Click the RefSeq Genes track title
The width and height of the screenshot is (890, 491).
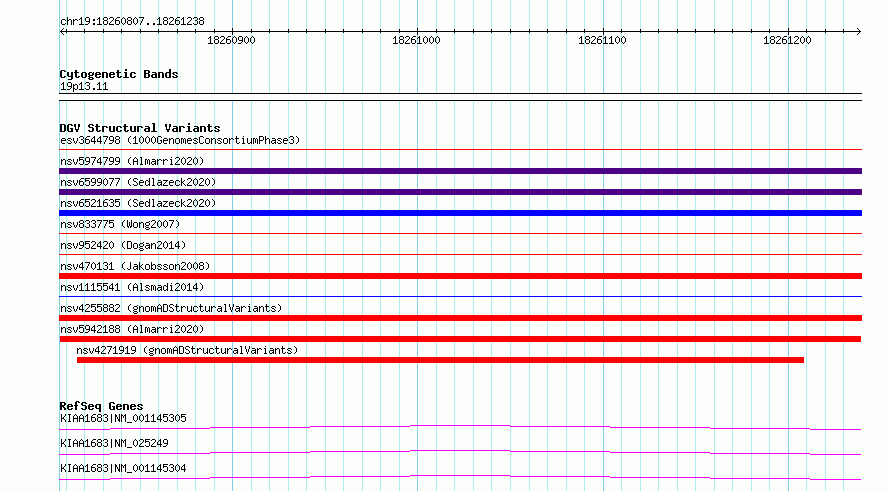coord(101,406)
